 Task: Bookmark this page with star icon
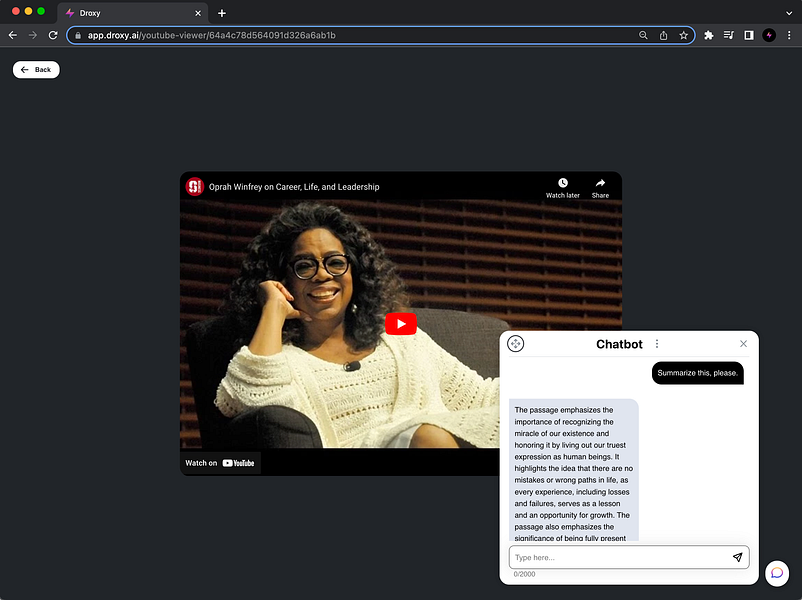point(684,35)
